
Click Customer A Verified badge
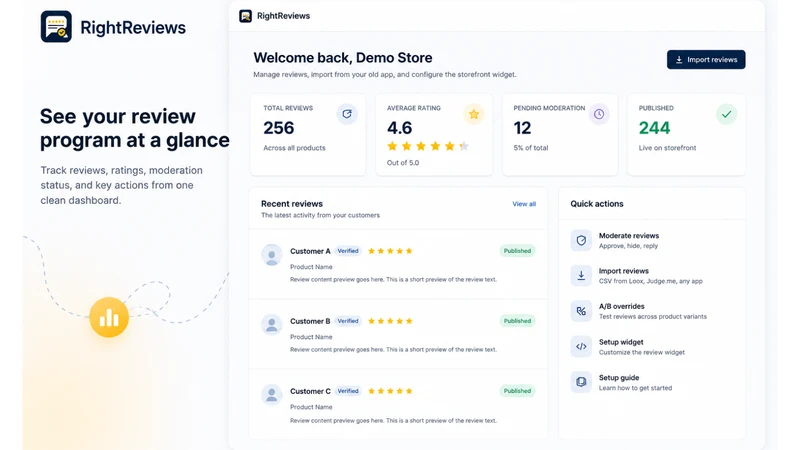348,251
